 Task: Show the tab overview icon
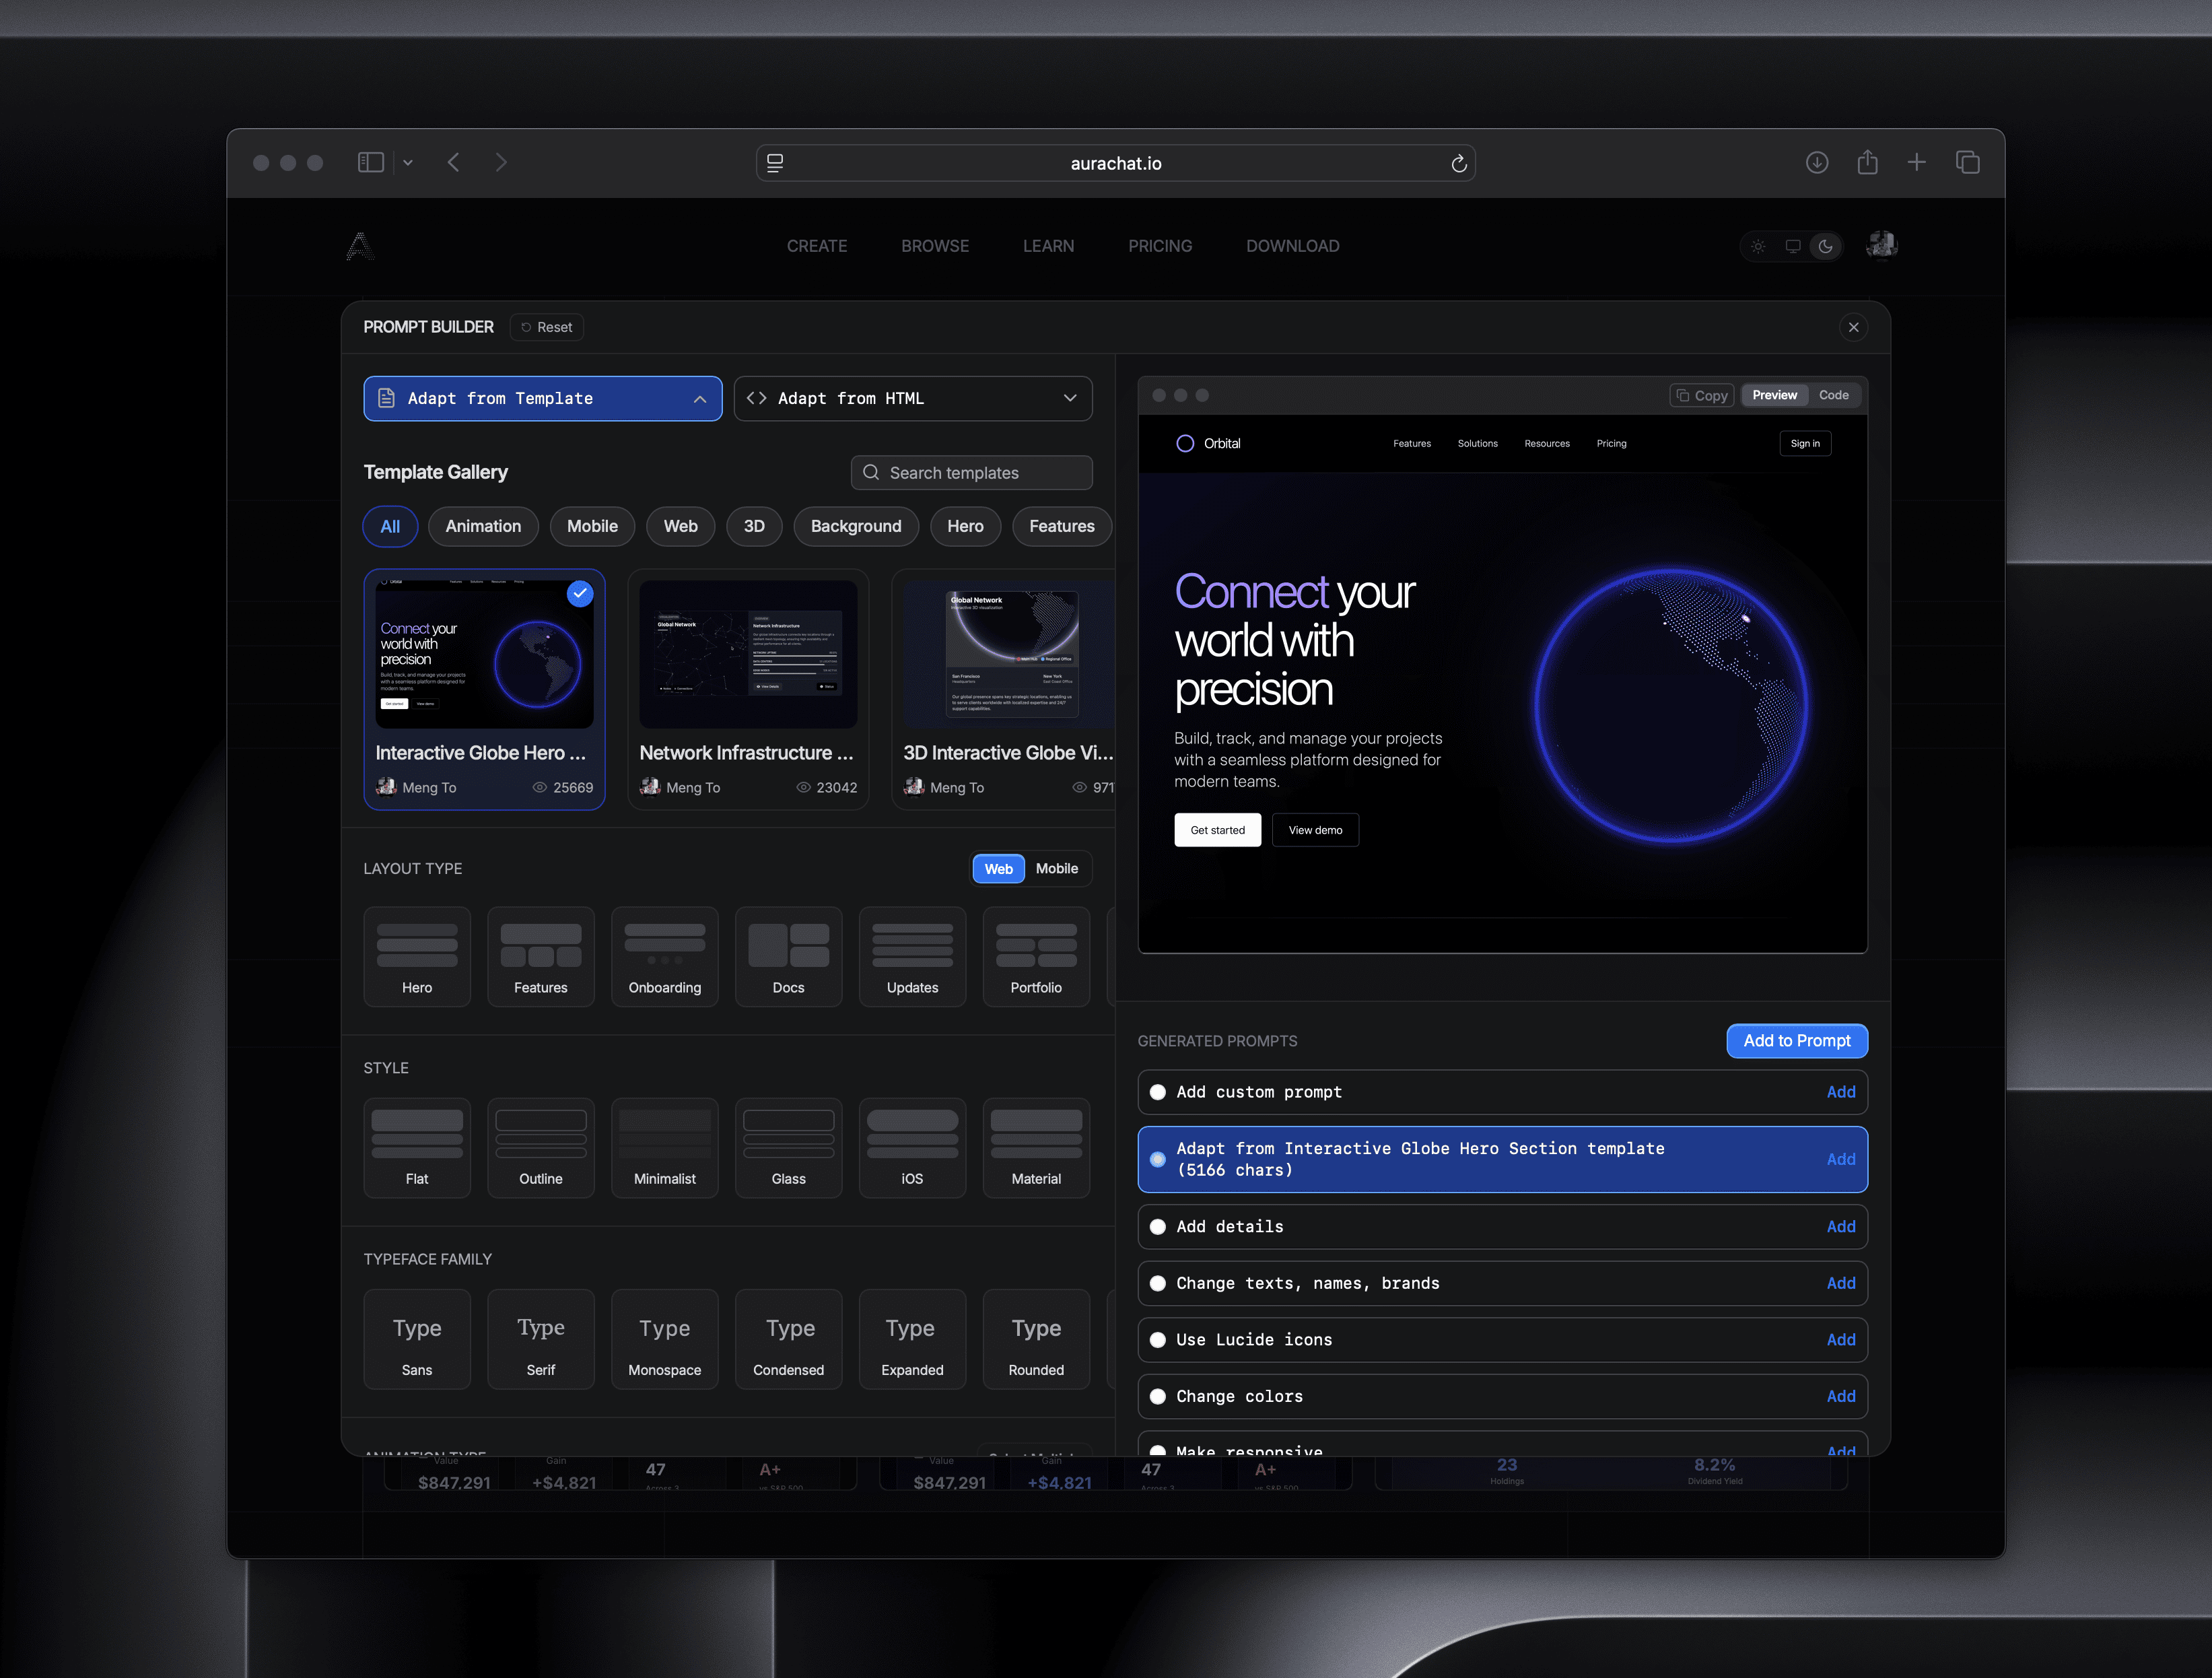click(x=1967, y=162)
